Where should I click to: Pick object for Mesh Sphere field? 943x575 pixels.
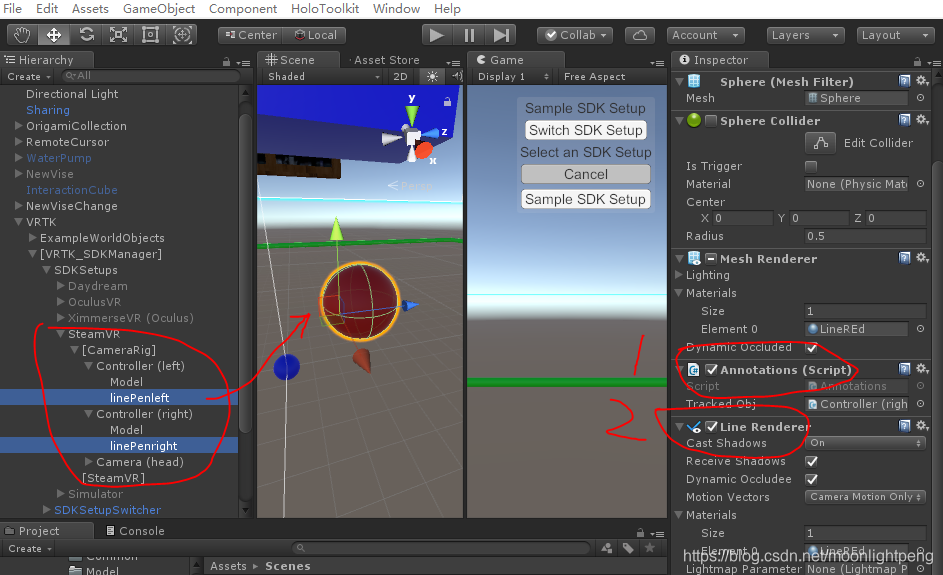920,97
